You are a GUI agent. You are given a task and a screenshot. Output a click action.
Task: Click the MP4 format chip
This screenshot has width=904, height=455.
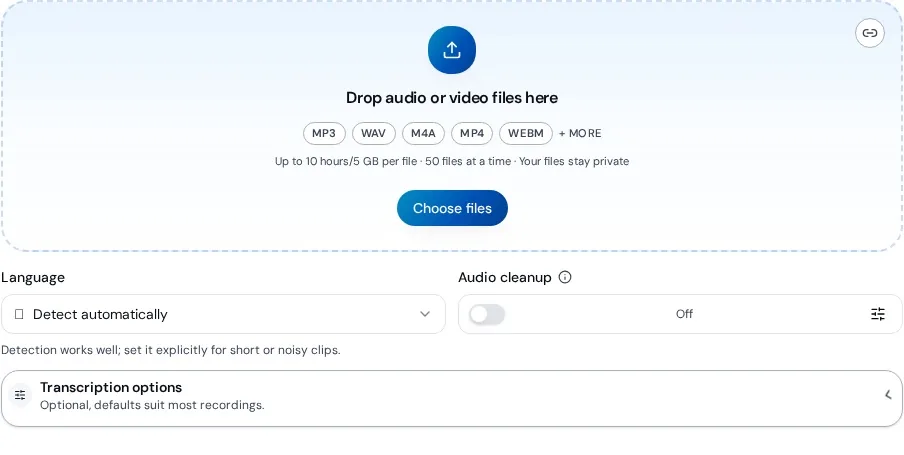[472, 133]
